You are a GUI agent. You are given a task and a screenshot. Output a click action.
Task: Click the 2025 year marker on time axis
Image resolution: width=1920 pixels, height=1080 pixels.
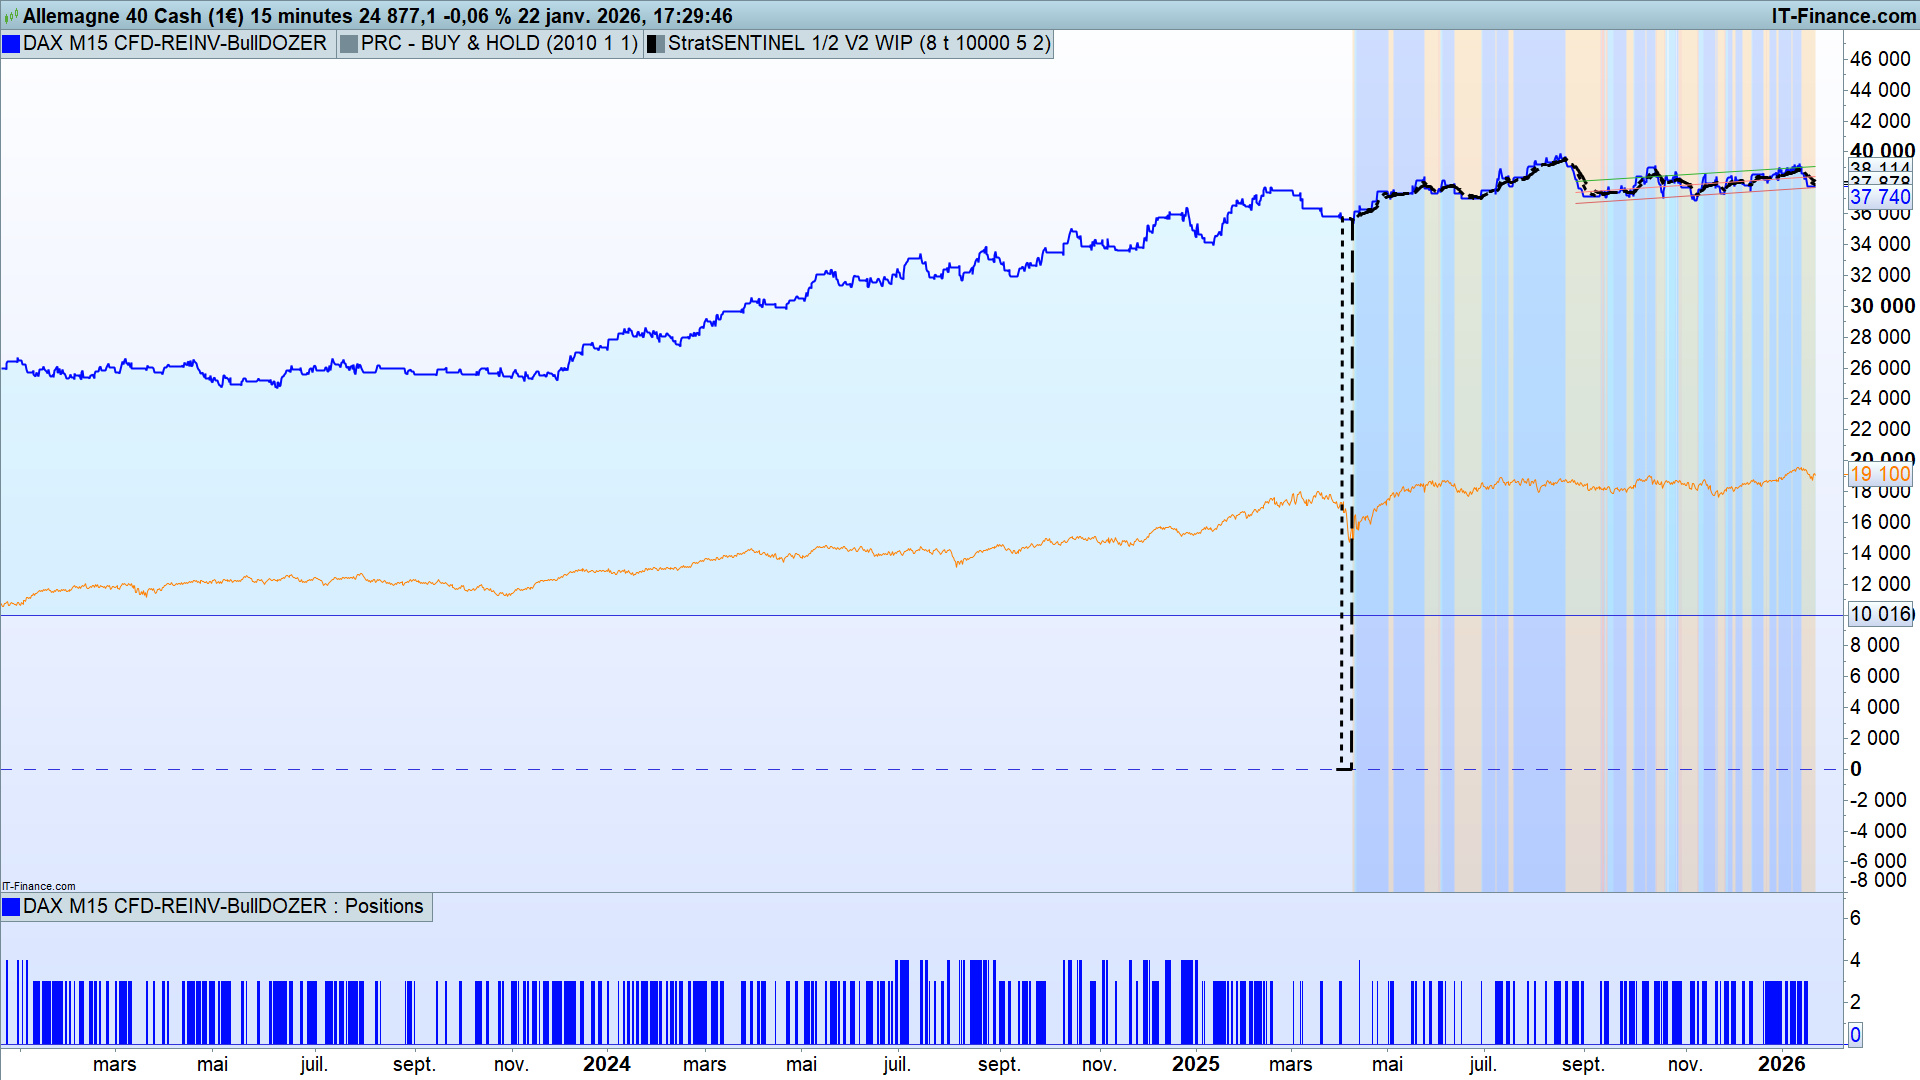(x=1195, y=1064)
